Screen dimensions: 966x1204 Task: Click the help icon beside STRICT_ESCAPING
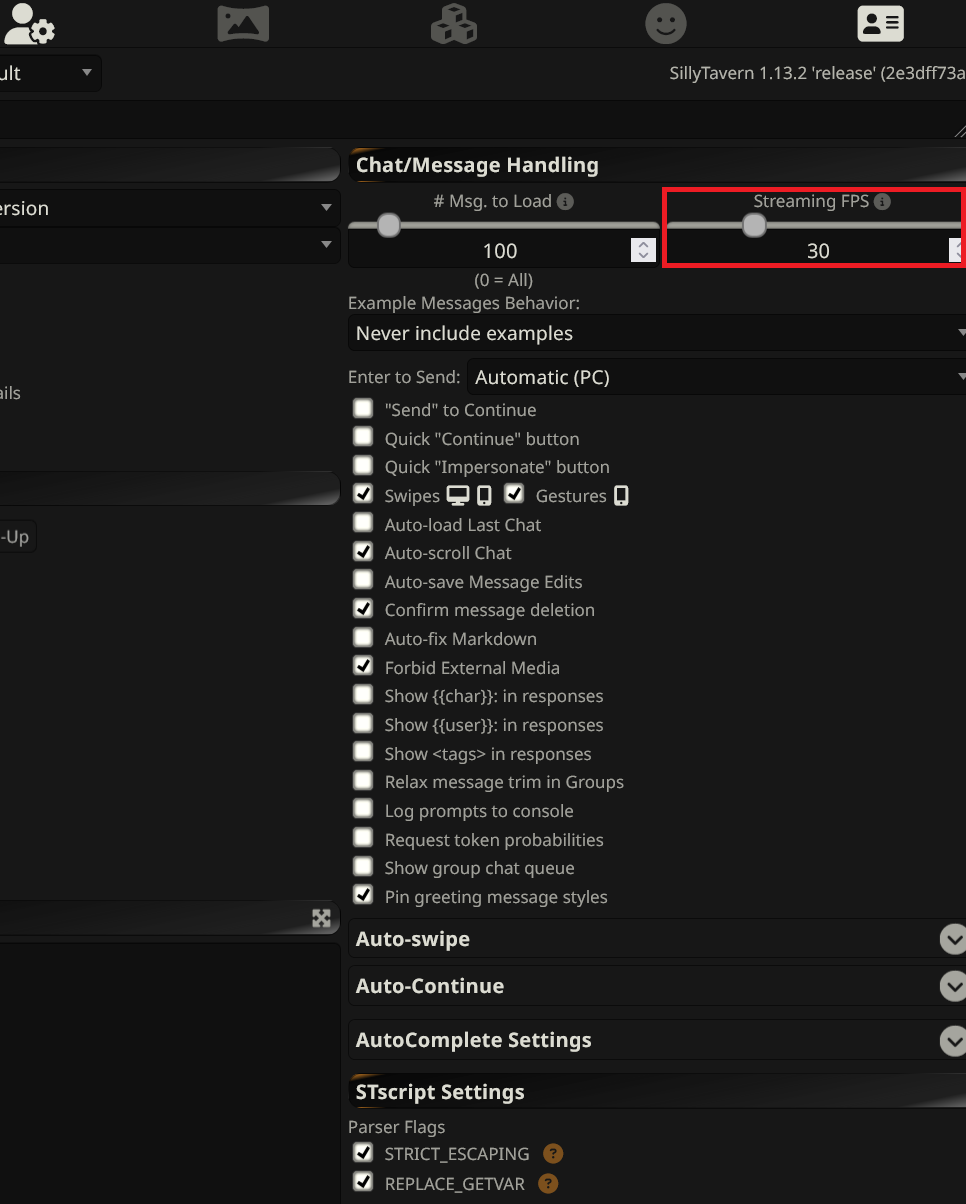pos(552,1154)
